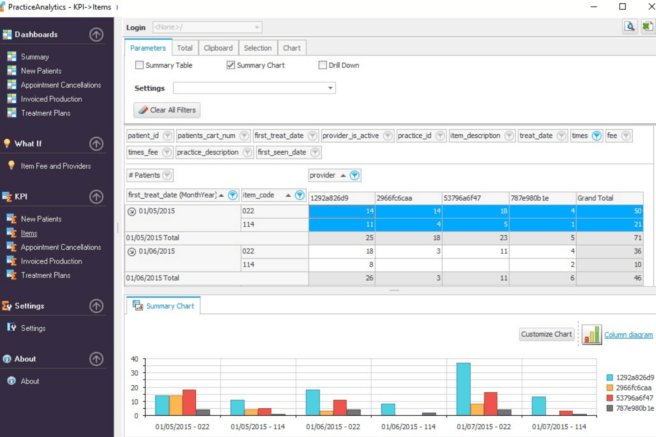The height and width of the screenshot is (437, 656).
Task: Click filter icon on treat_date field
Action: coord(561,135)
